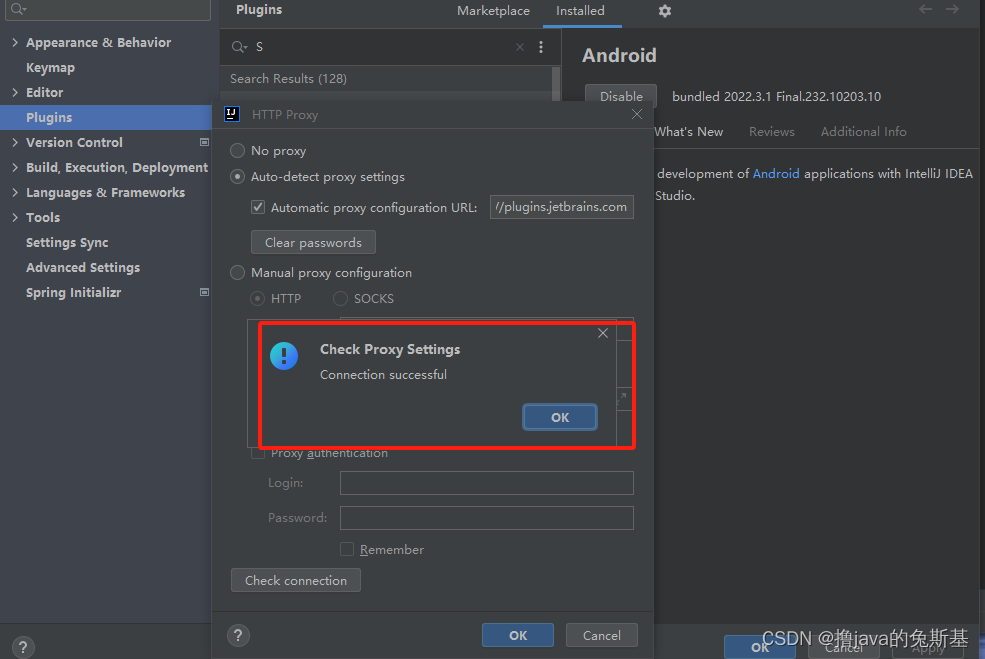Choose the HTTP proxy type
This screenshot has height=659, width=985.
pyautogui.click(x=258, y=298)
